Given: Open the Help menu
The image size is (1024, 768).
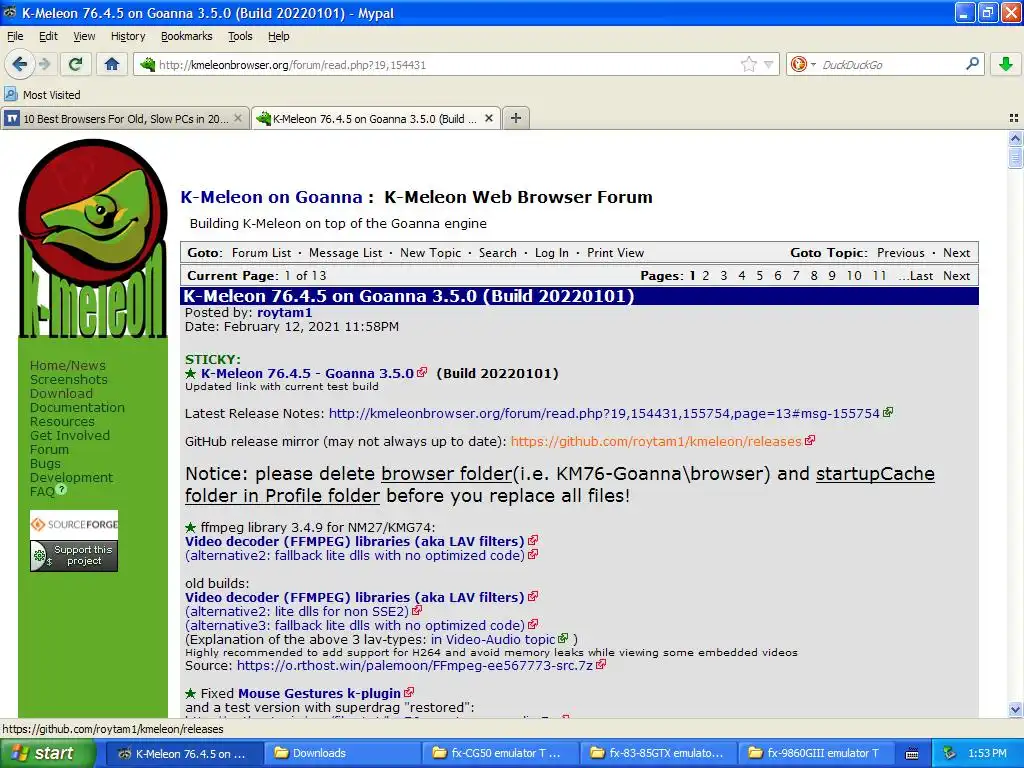Looking at the screenshot, I should click(x=279, y=36).
